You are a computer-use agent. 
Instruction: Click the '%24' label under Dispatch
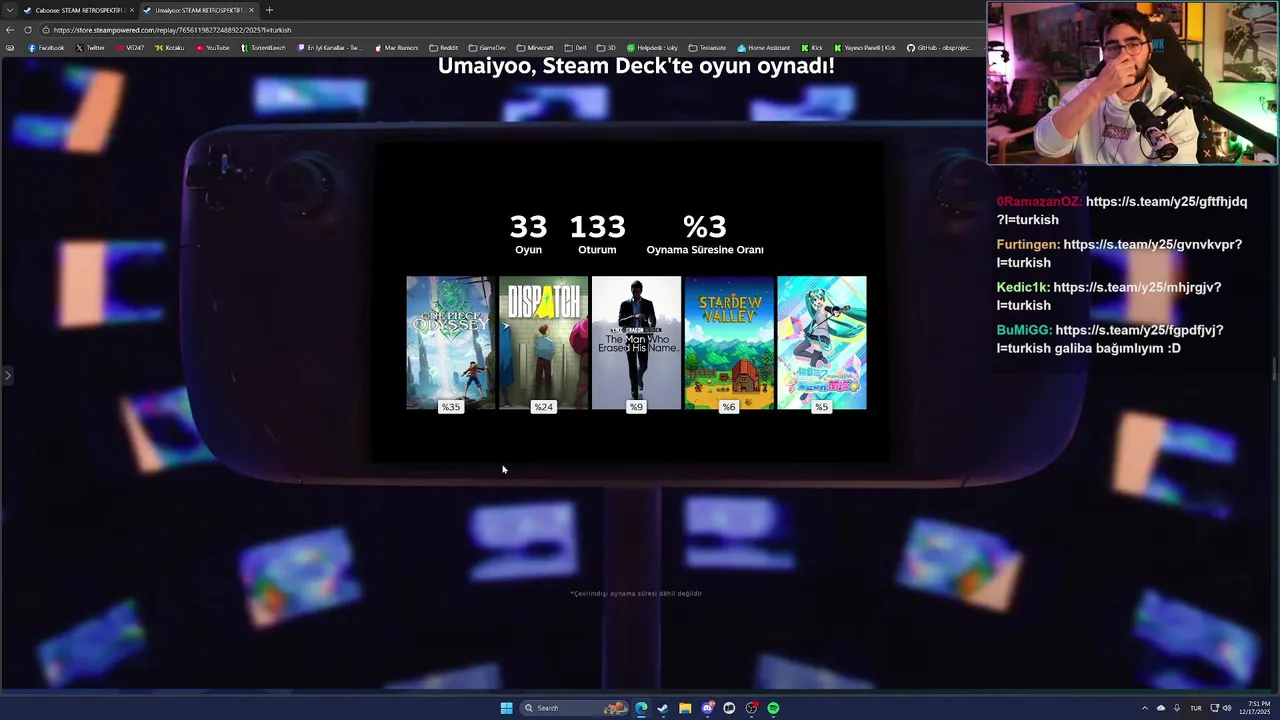(543, 407)
